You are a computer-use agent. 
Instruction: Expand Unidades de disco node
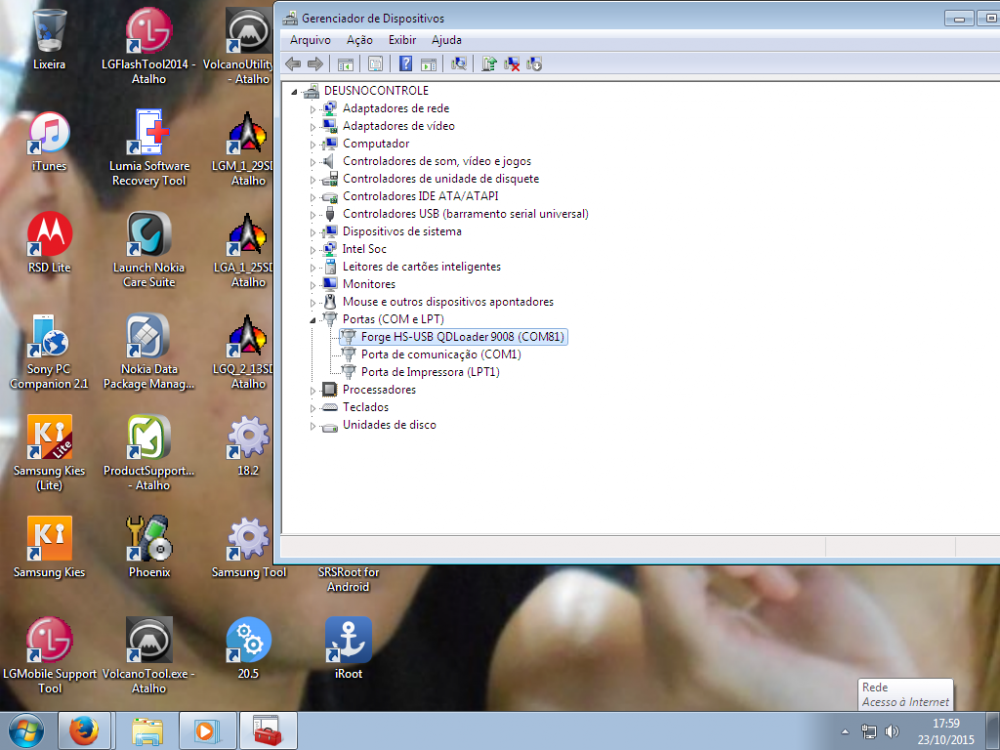click(x=312, y=426)
